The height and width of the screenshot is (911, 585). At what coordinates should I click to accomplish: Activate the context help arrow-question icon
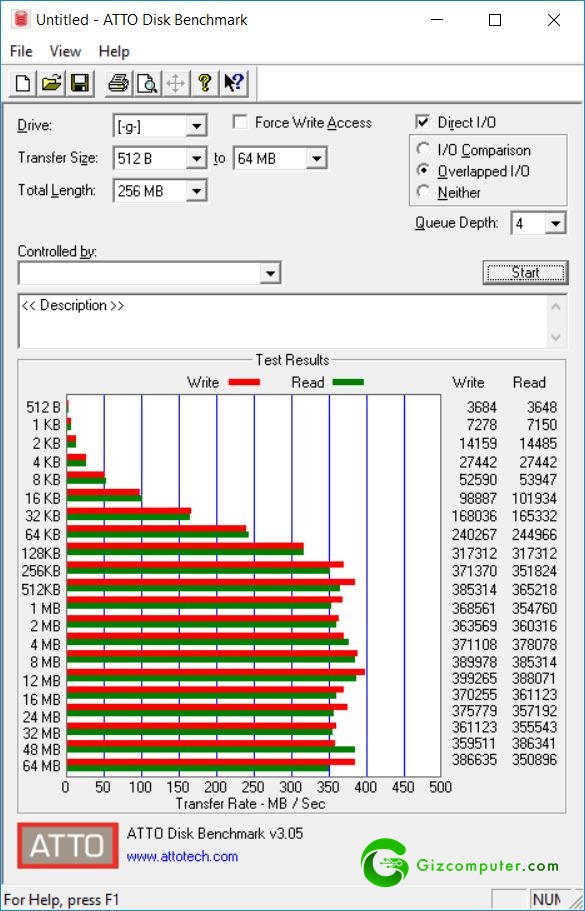234,84
